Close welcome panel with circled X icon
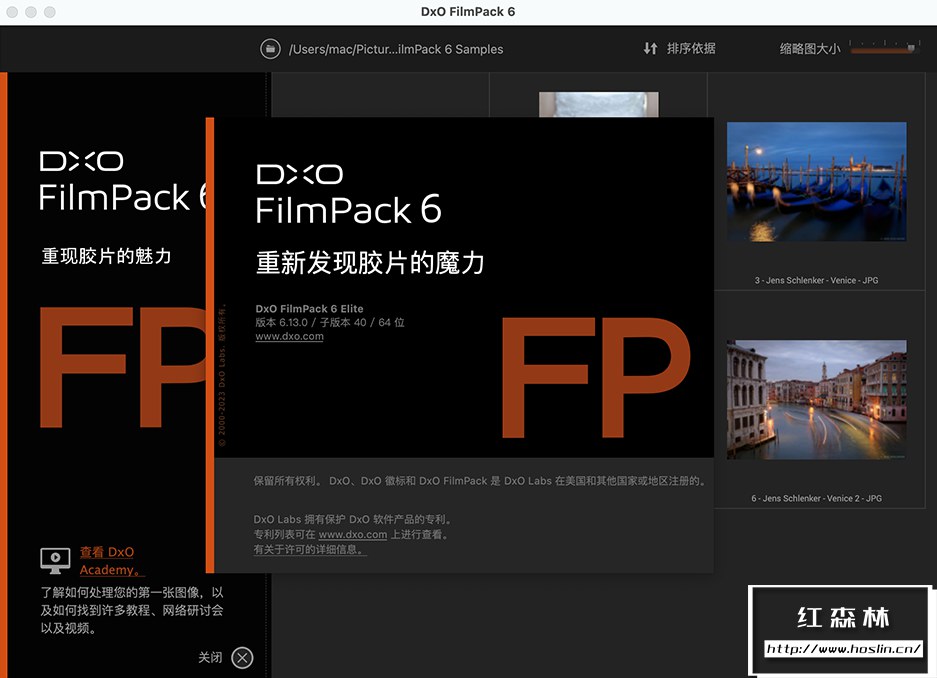Image resolution: width=937 pixels, height=678 pixels. click(242, 658)
